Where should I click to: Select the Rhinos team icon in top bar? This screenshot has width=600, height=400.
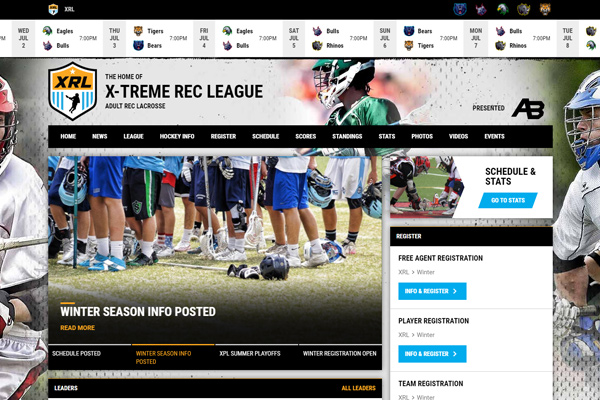pos(523,9)
